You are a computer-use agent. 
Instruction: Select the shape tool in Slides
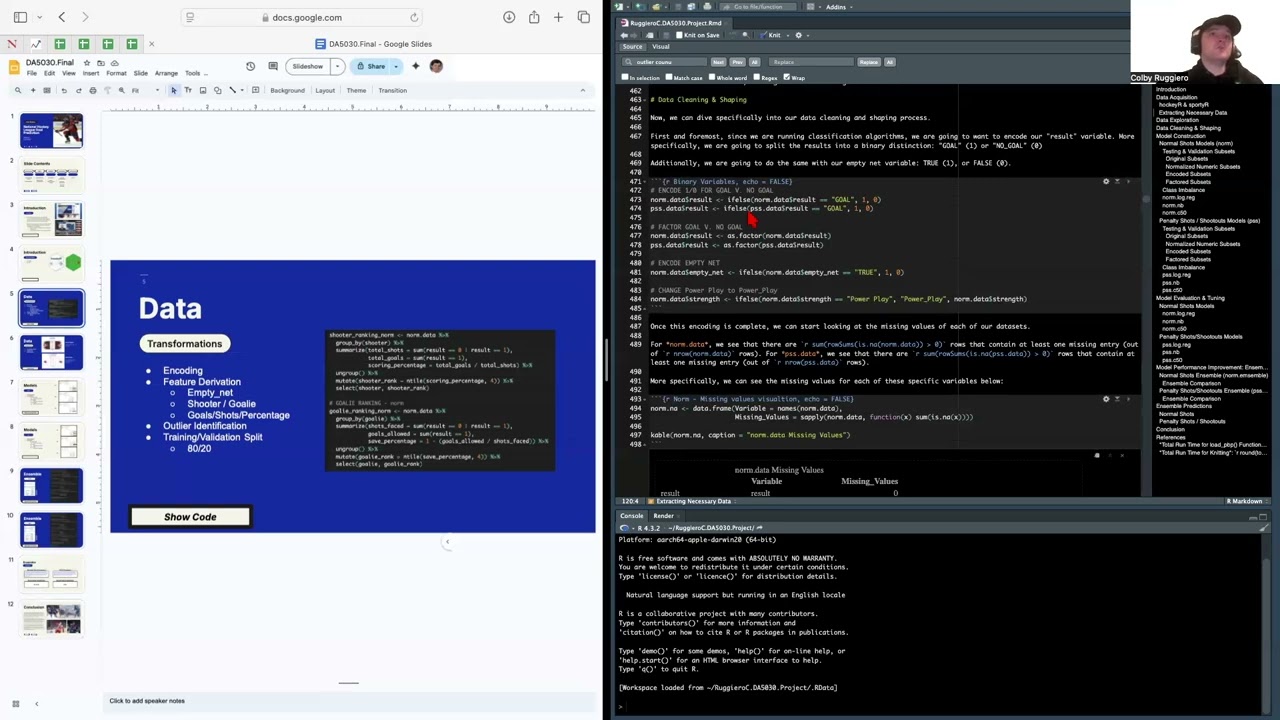217,90
